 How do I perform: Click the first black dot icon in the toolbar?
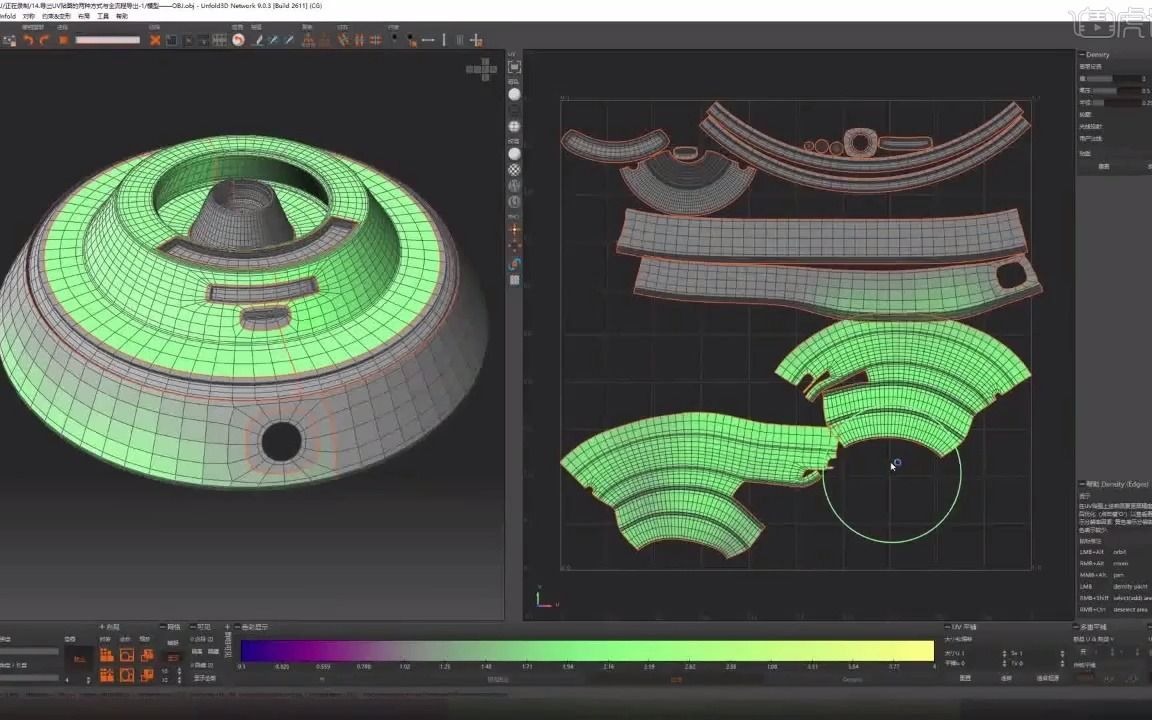coord(395,38)
